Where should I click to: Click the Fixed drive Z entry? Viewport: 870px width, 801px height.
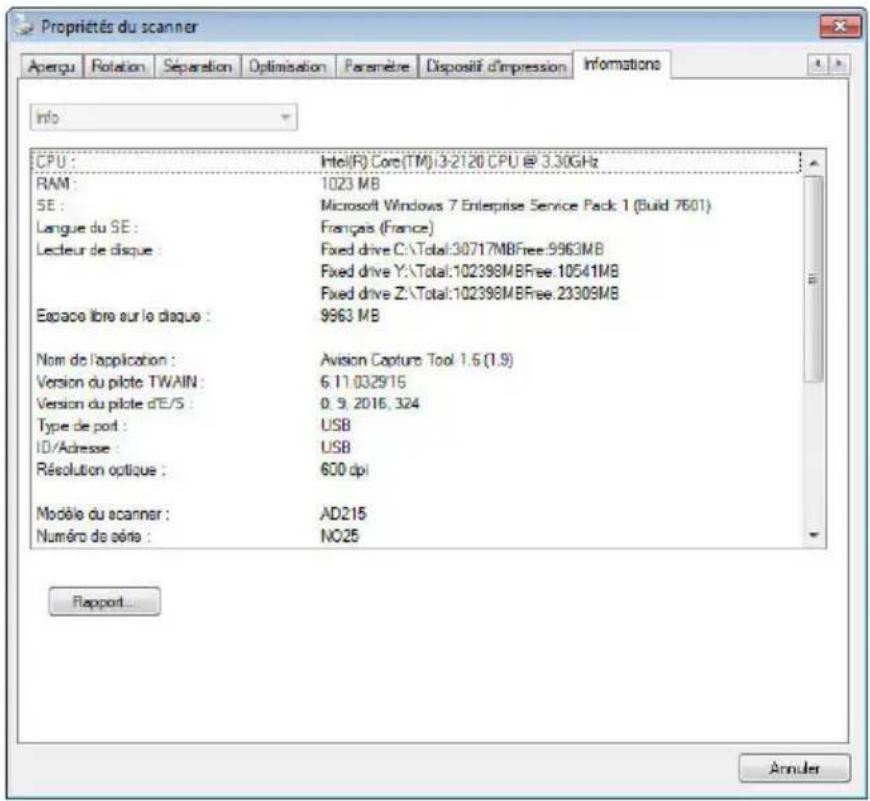[x=469, y=293]
